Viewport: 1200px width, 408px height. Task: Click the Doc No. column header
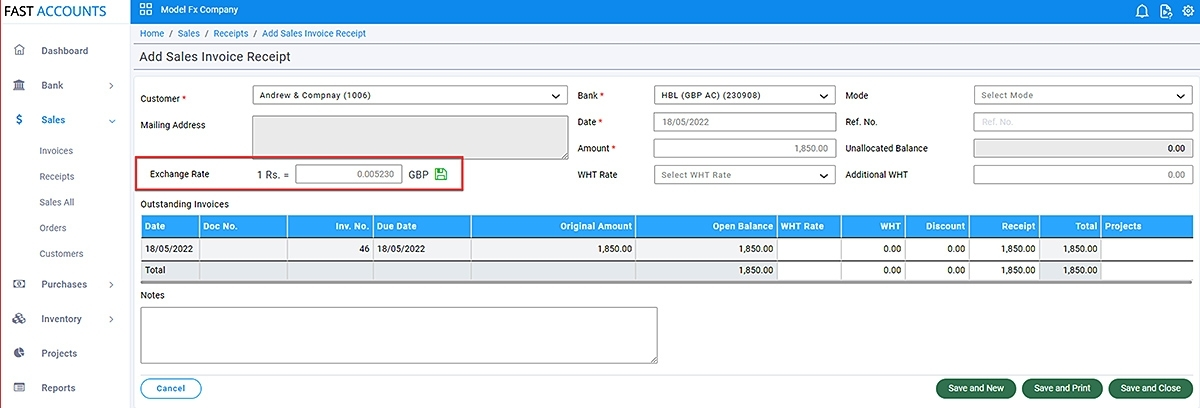243,226
